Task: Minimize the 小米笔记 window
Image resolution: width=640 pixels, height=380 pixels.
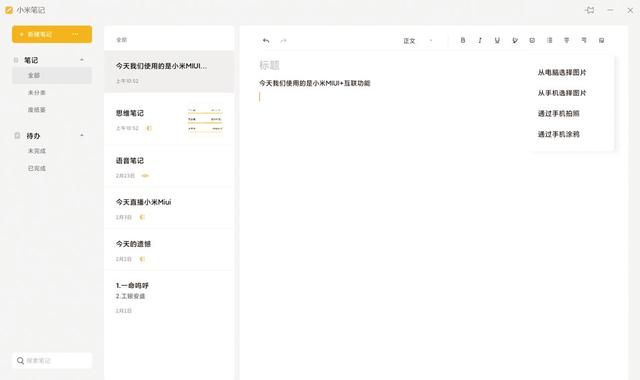Action: pyautogui.click(x=610, y=10)
